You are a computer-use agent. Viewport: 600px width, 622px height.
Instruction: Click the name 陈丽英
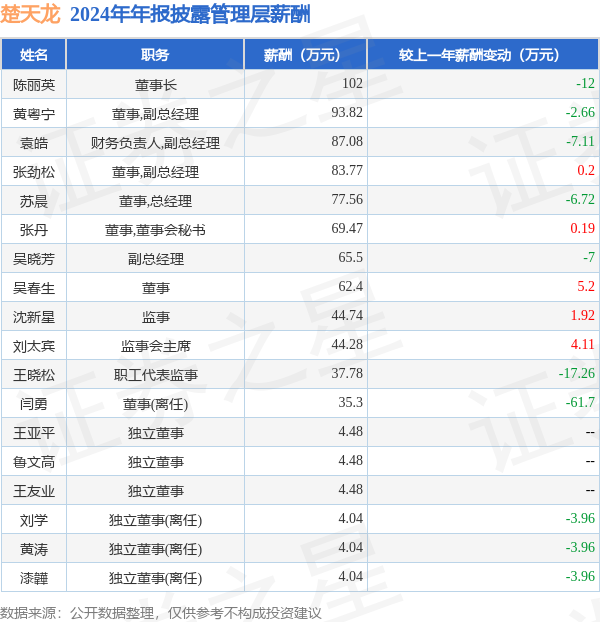click(34, 85)
